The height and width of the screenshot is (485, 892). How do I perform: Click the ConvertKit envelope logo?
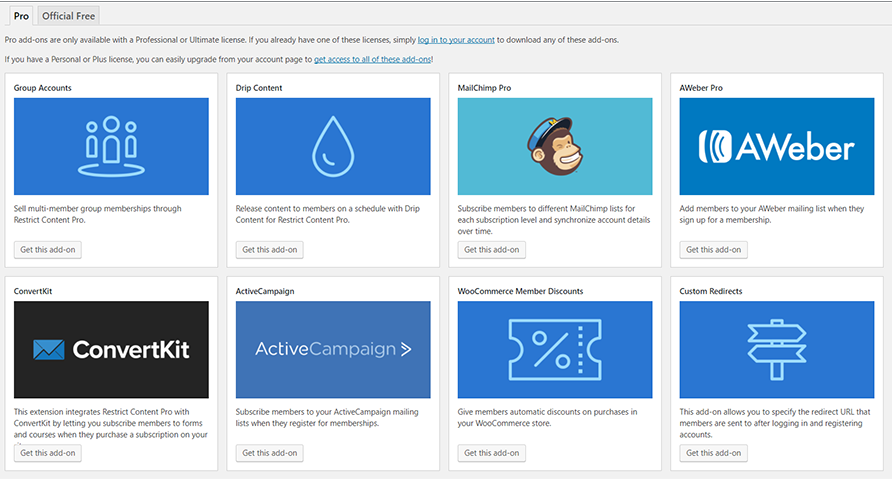click(x=50, y=349)
